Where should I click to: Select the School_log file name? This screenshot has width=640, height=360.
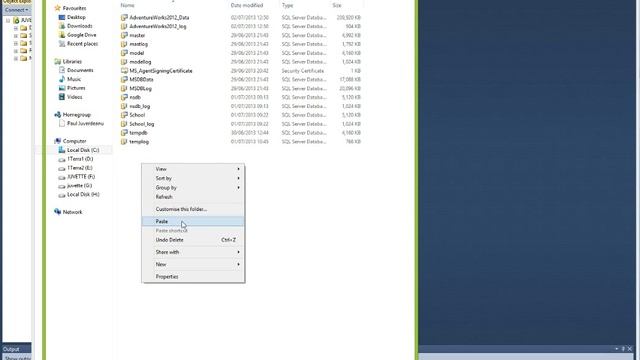(x=142, y=124)
